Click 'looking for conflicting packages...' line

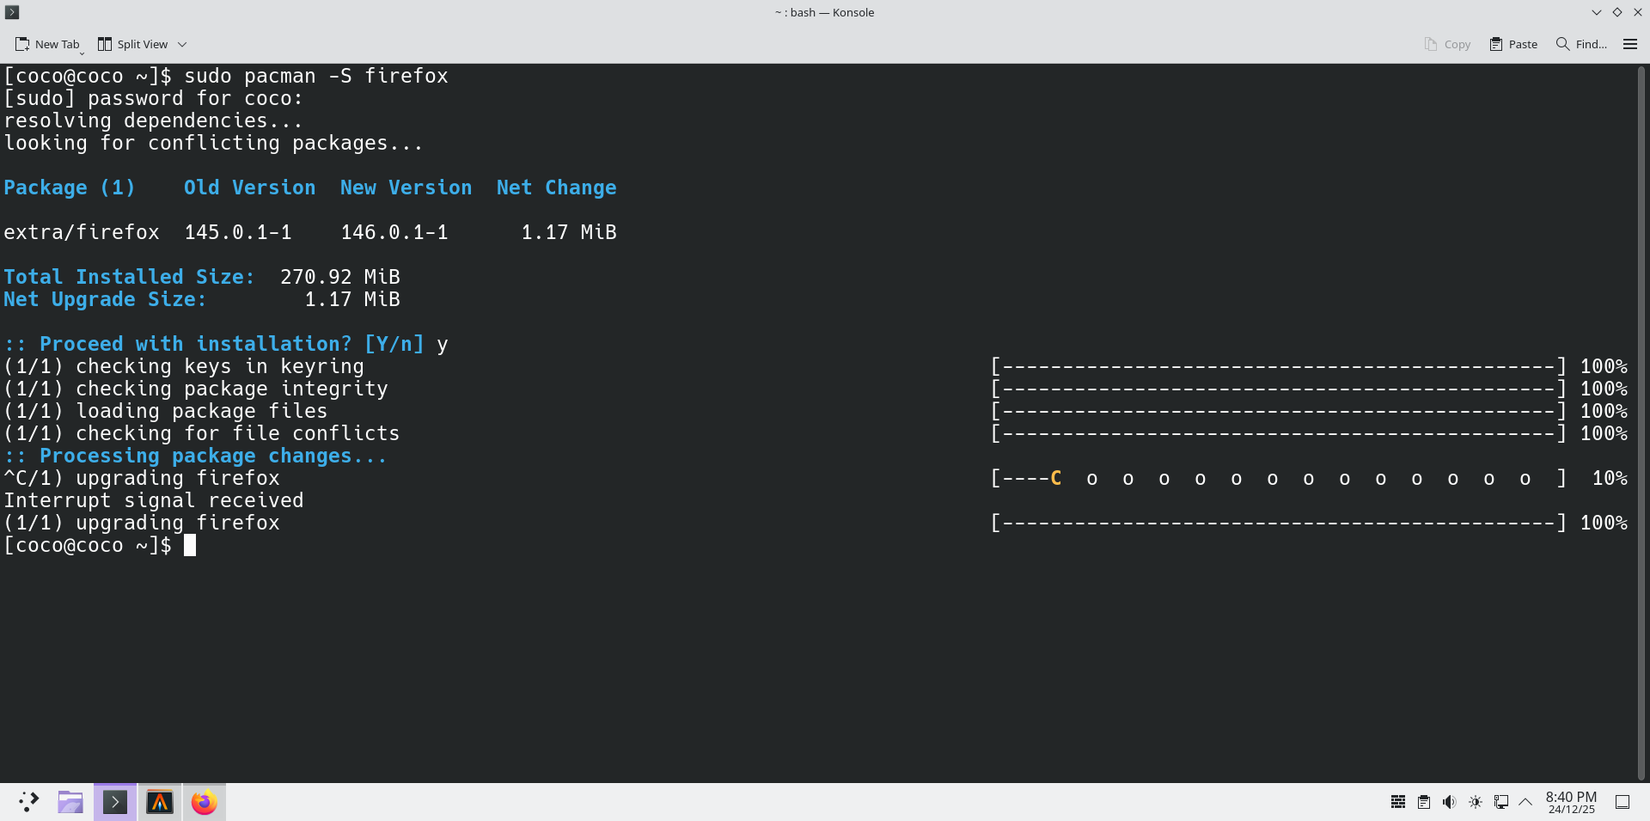(x=214, y=143)
